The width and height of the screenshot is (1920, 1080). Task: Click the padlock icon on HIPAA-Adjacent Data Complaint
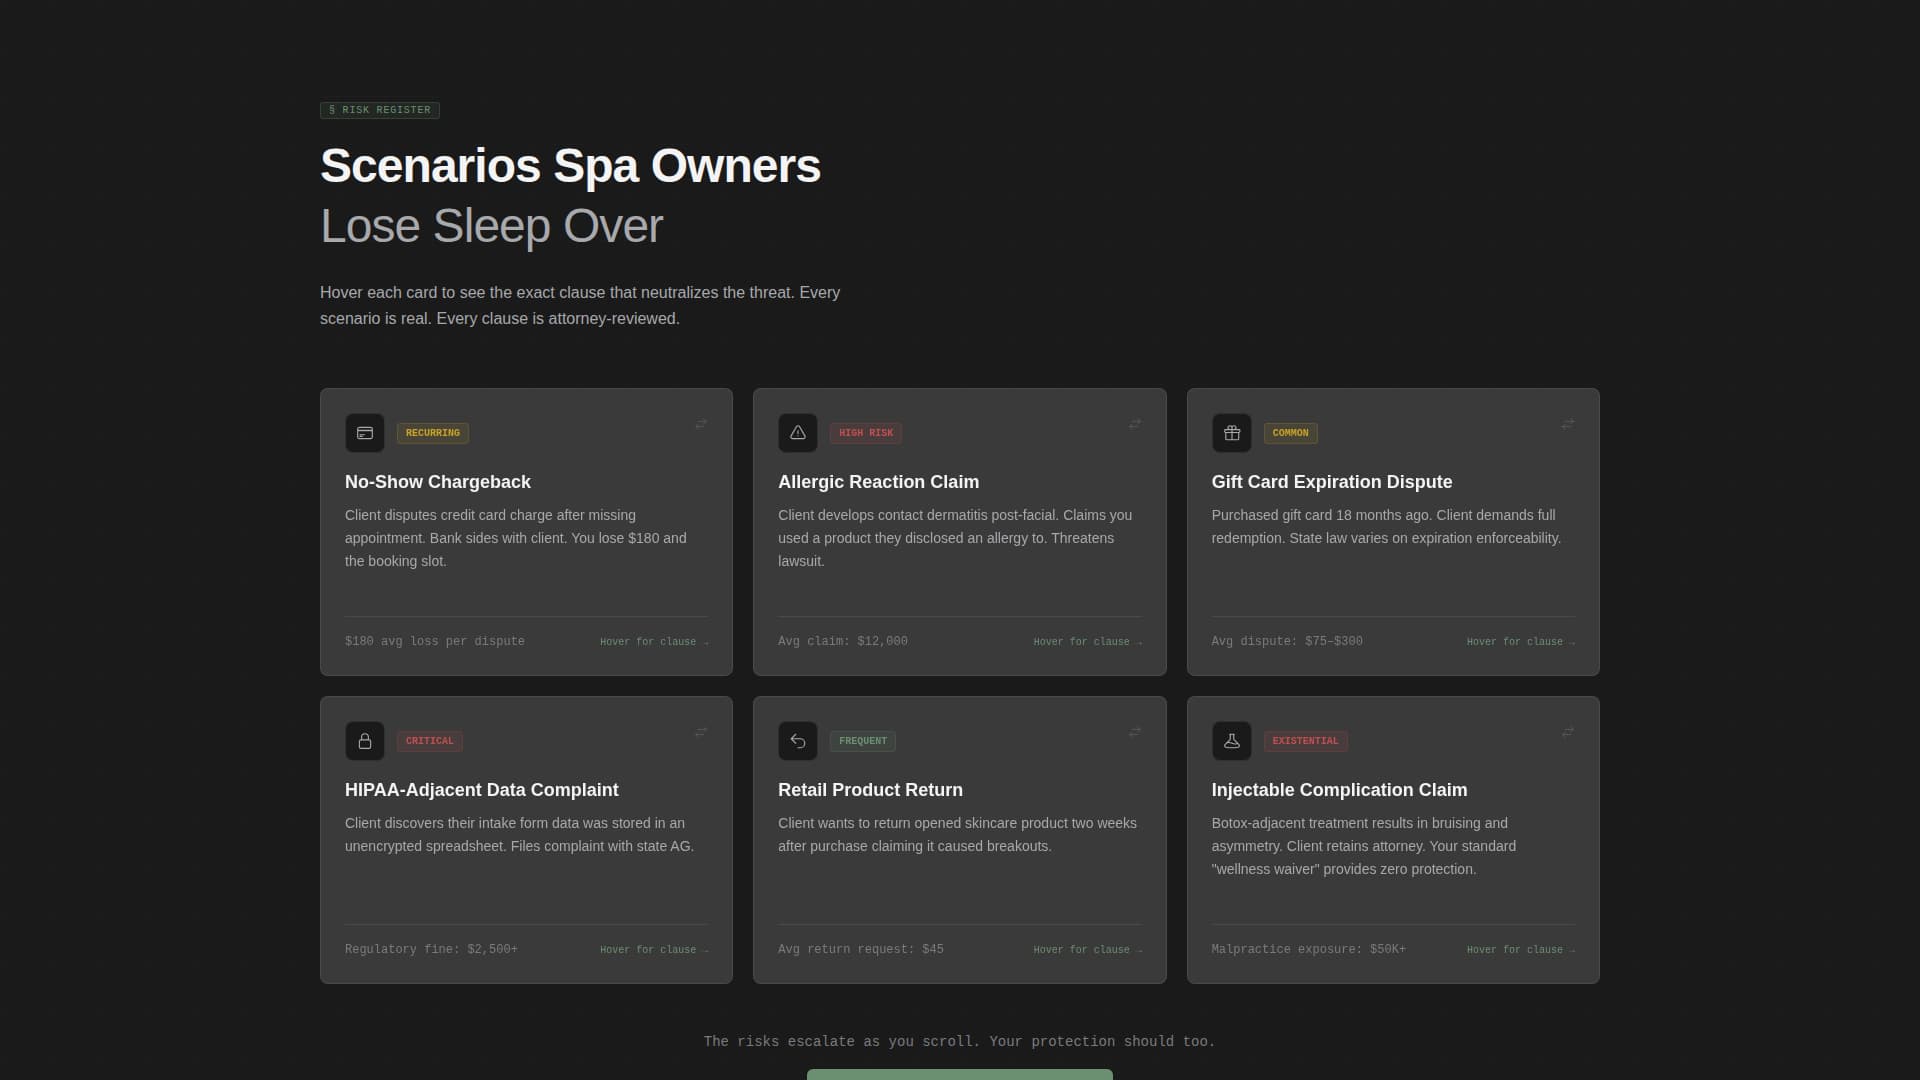coord(365,741)
